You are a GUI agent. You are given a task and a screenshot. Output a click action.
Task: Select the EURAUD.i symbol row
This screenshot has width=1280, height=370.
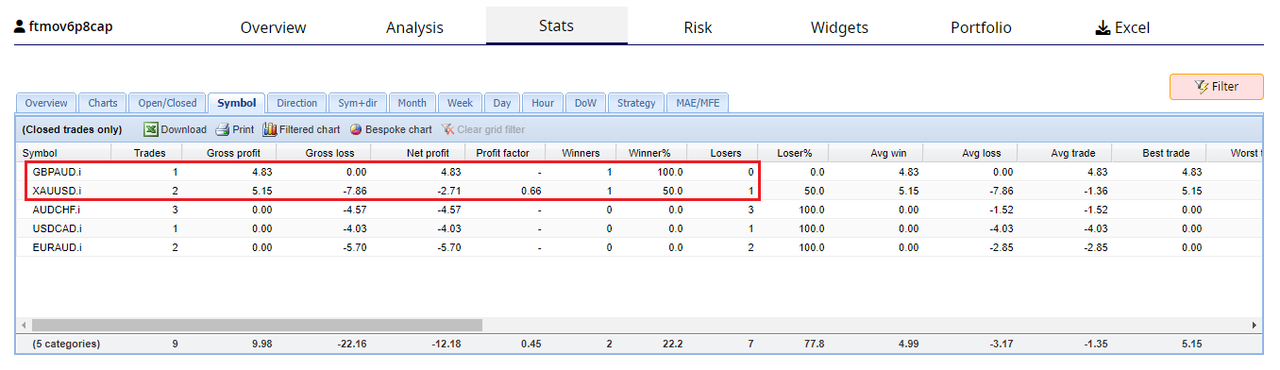[x=640, y=247]
